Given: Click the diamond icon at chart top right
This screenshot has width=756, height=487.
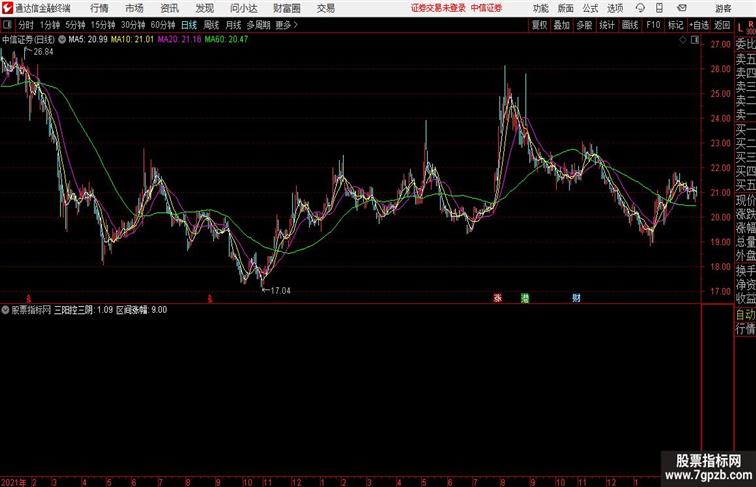Looking at the screenshot, I should (683, 40).
